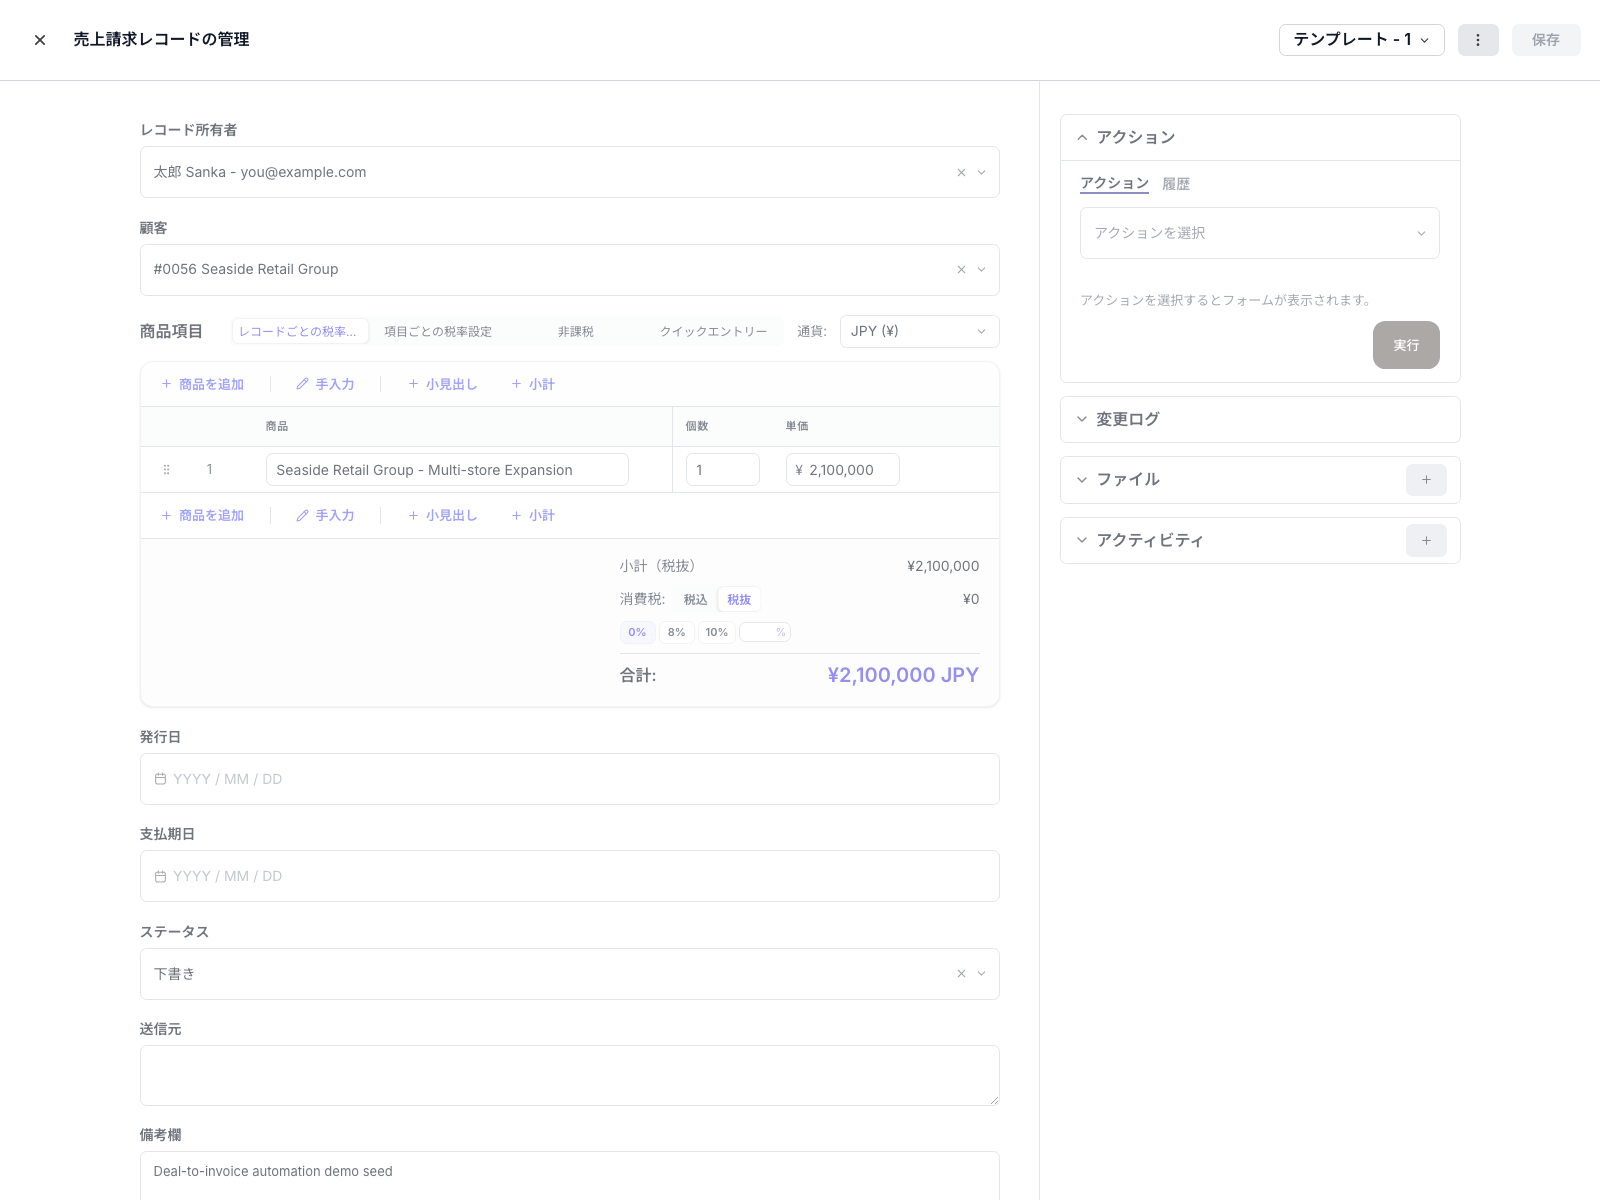Select 項目ごとの税率設定 tab
1600x1200 pixels.
pyautogui.click(x=438, y=332)
